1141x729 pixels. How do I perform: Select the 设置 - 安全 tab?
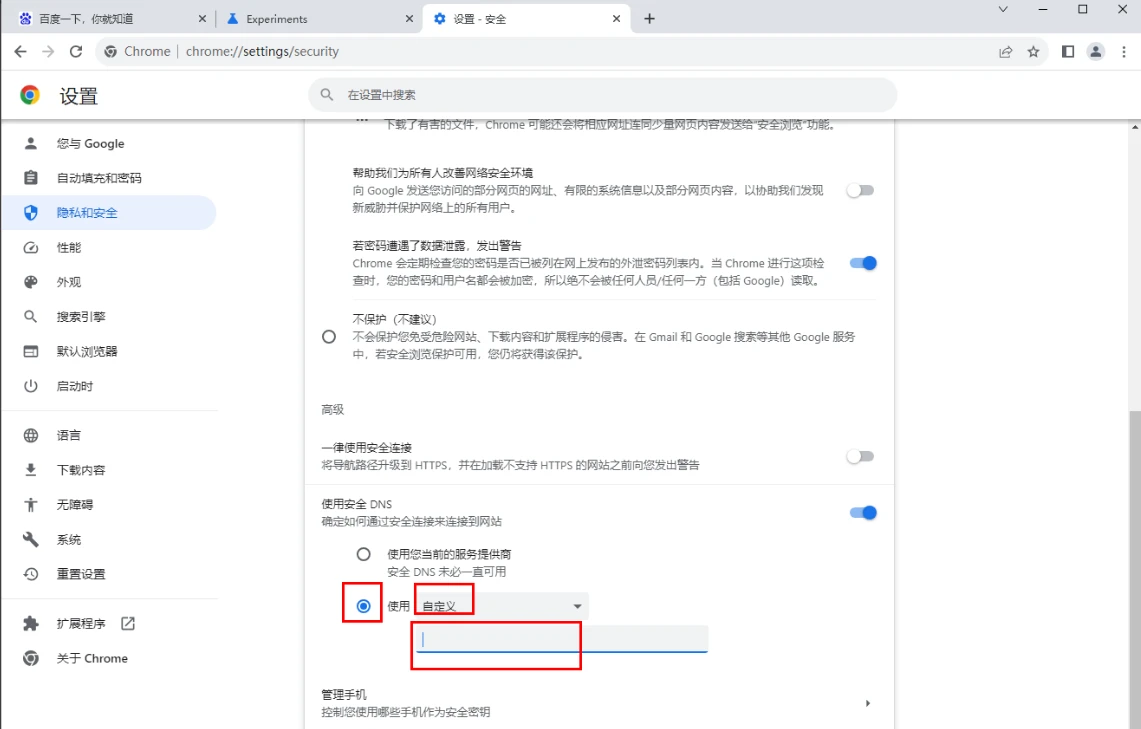point(527,19)
